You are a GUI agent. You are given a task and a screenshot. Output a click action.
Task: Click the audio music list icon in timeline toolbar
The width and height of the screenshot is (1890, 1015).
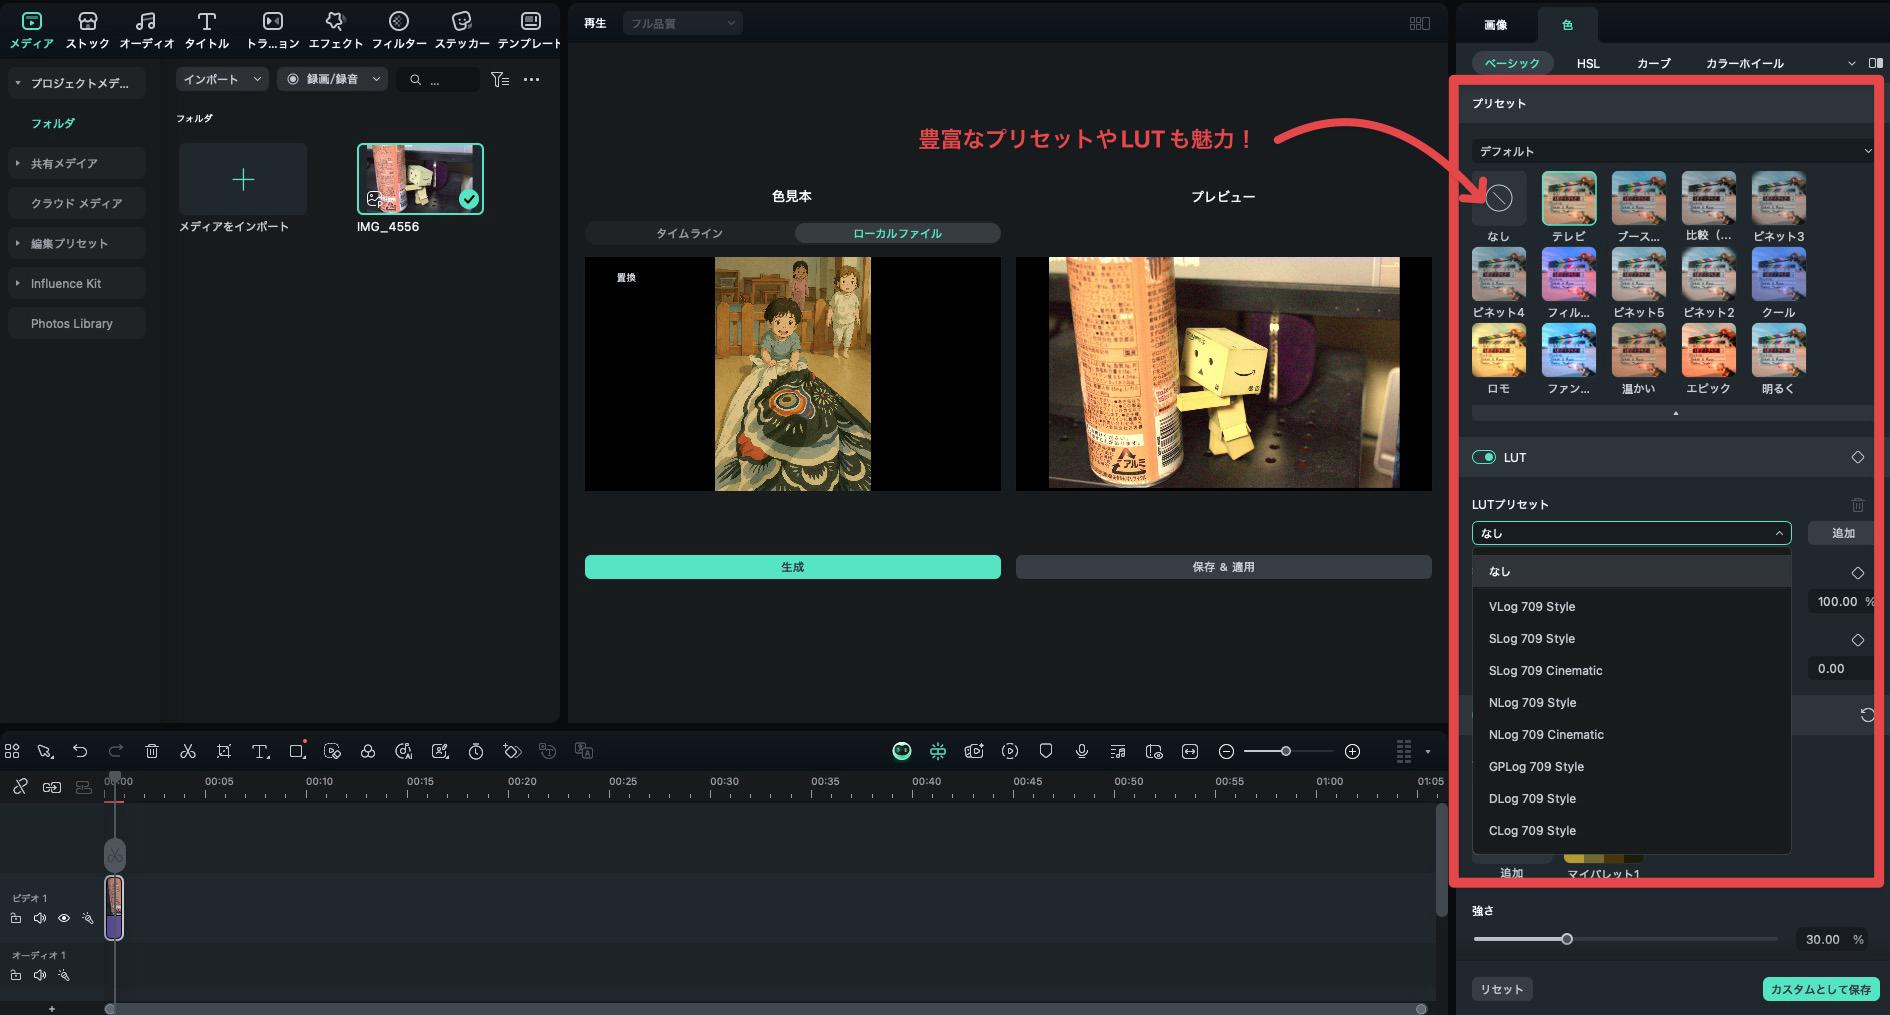coord(1118,751)
